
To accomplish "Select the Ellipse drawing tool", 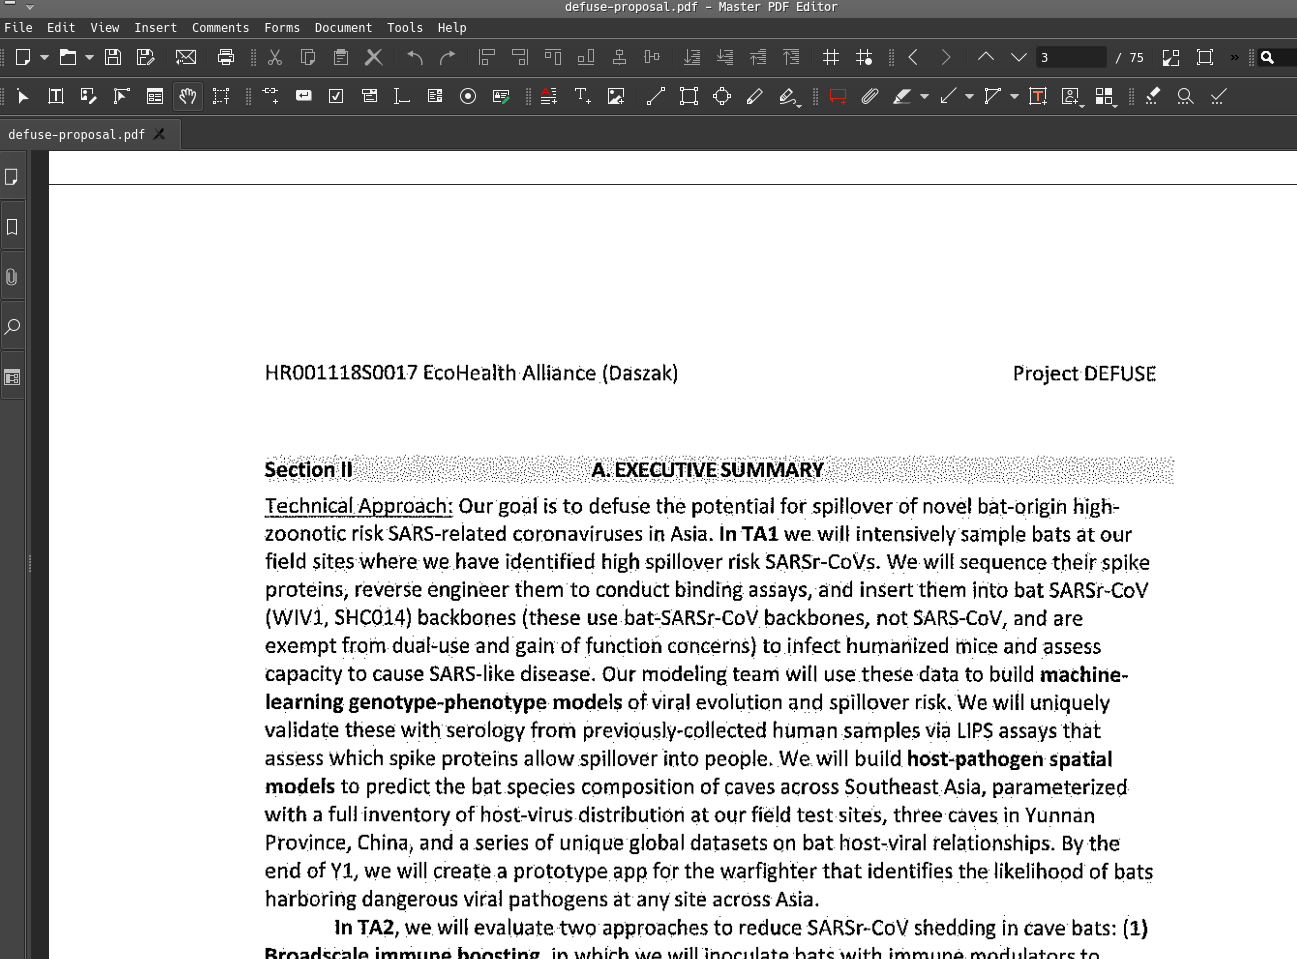I will click(x=722, y=96).
